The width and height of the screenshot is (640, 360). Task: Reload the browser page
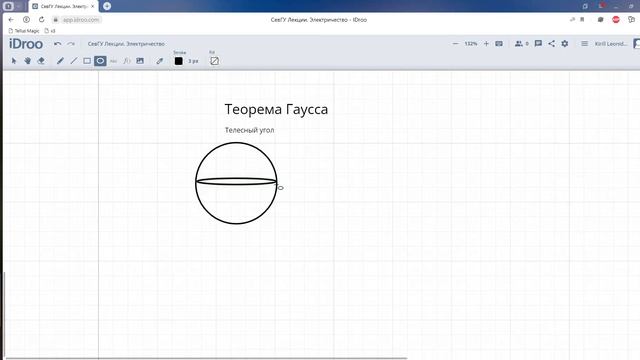pyautogui.click(x=41, y=20)
